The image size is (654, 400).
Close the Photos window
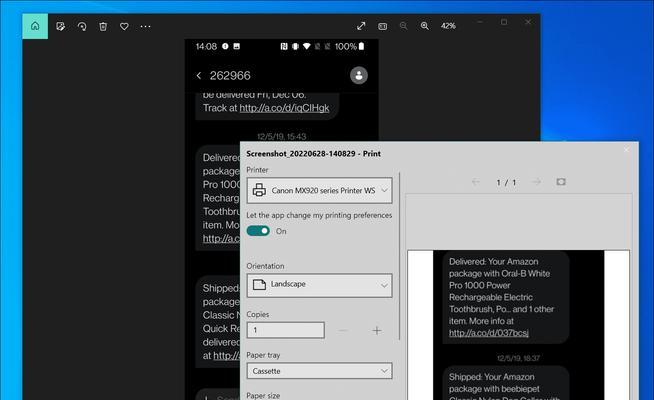coord(528,22)
